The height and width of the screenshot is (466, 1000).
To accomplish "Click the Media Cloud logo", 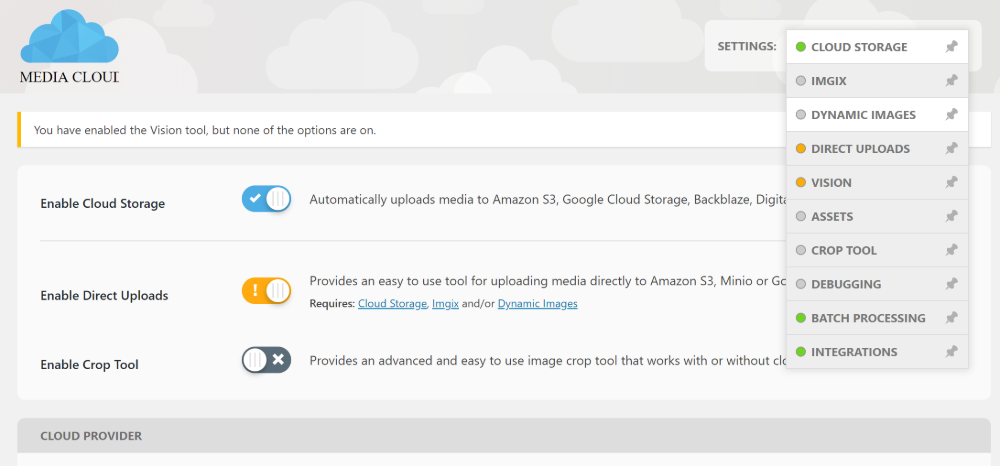I will pos(70,48).
